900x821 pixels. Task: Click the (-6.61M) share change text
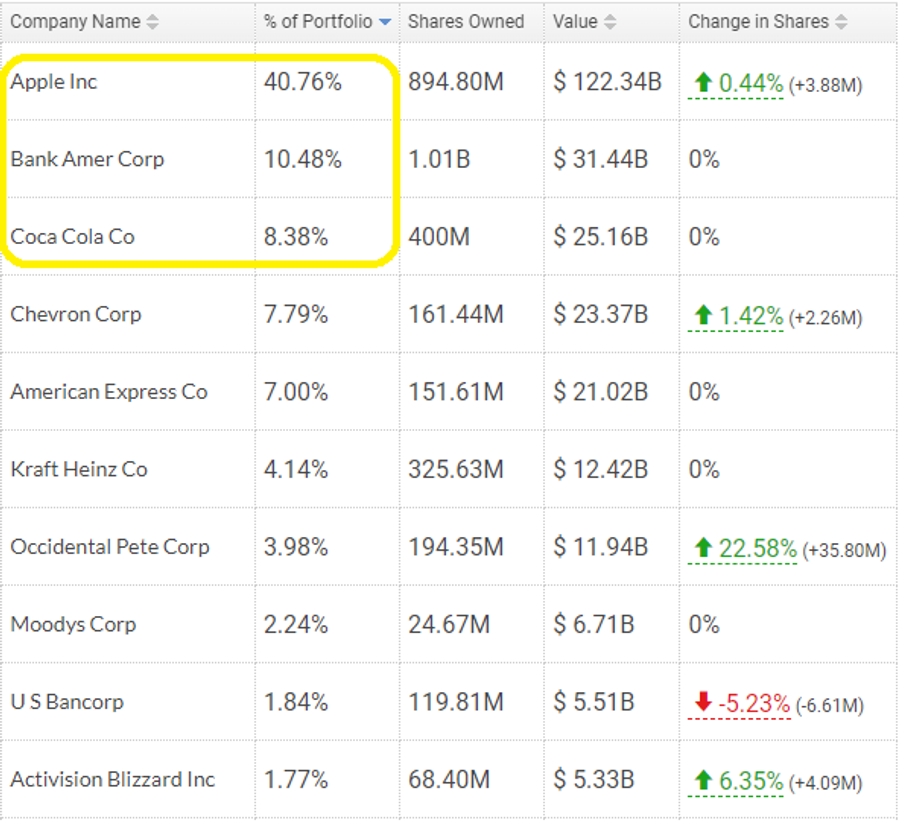(x=829, y=706)
